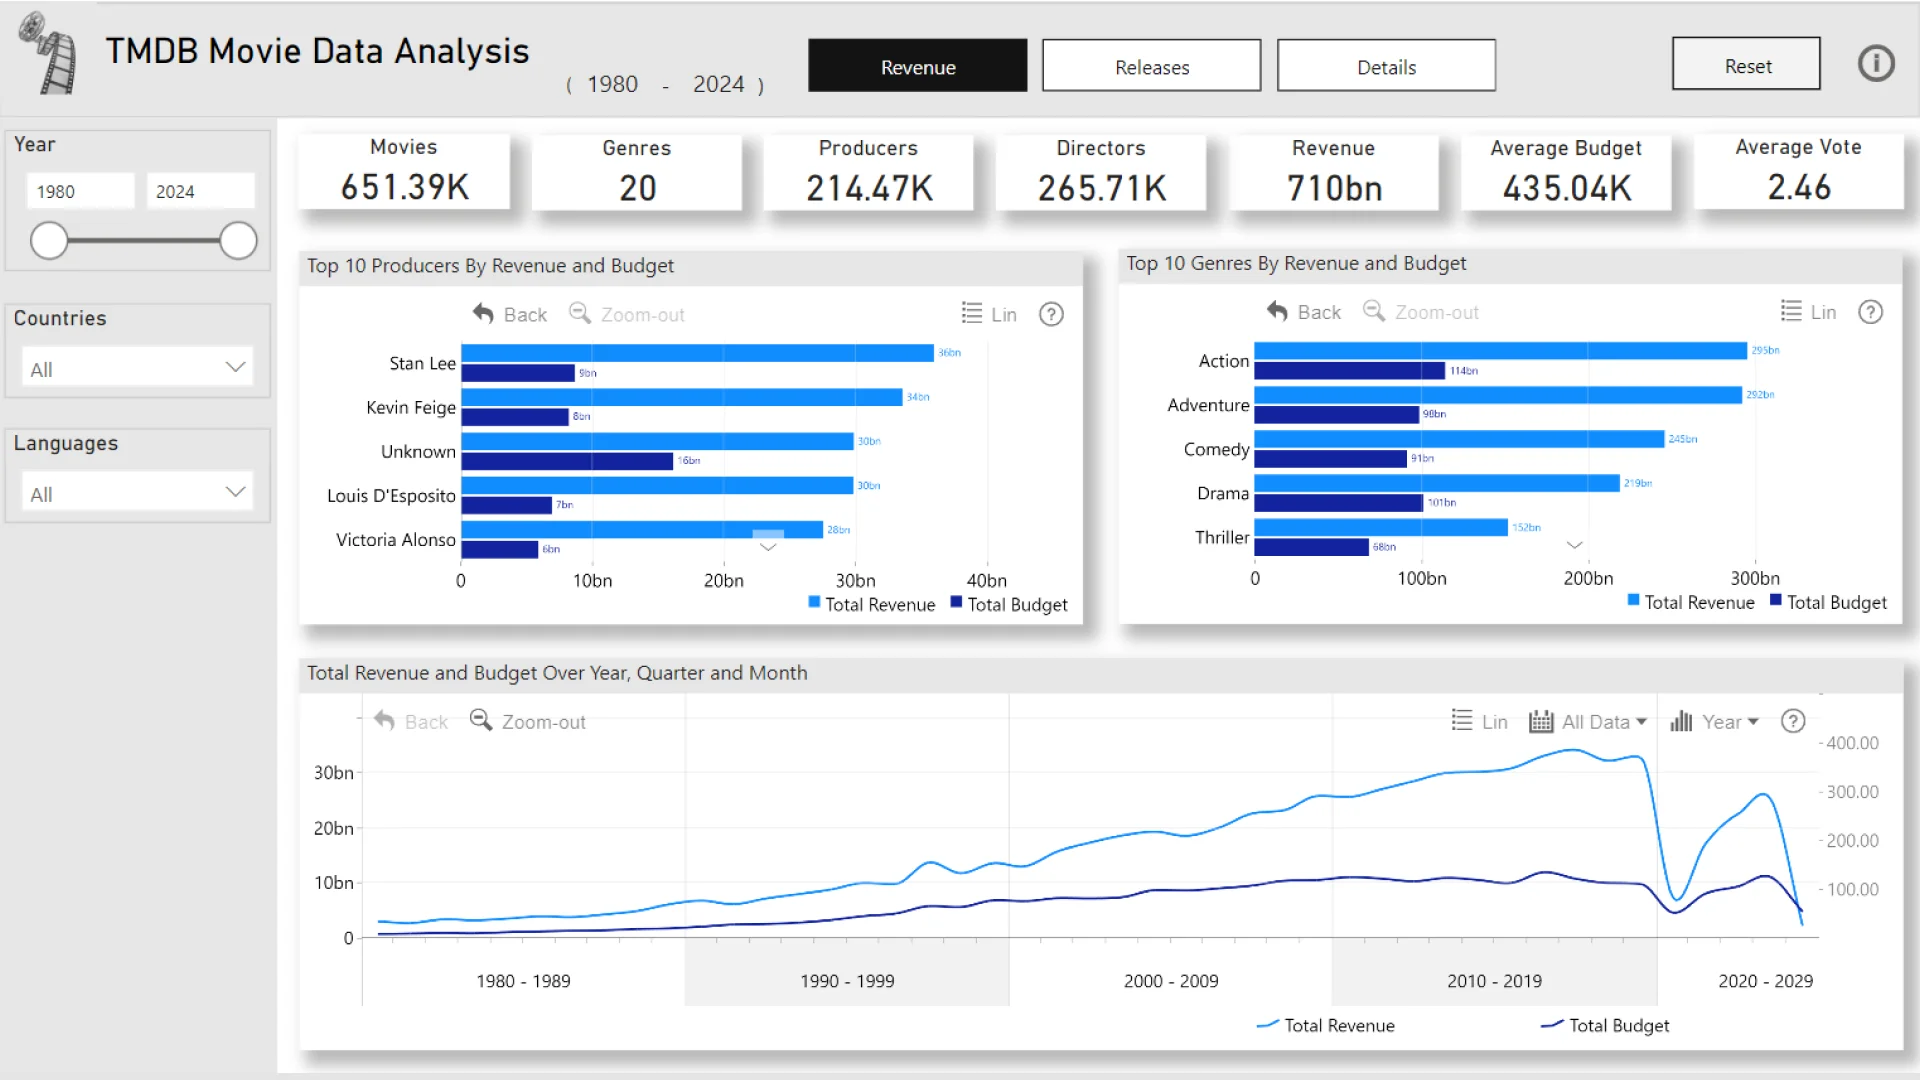
Task: Toggle Lin scale in Top 10 Producers chart
Action: pos(988,314)
